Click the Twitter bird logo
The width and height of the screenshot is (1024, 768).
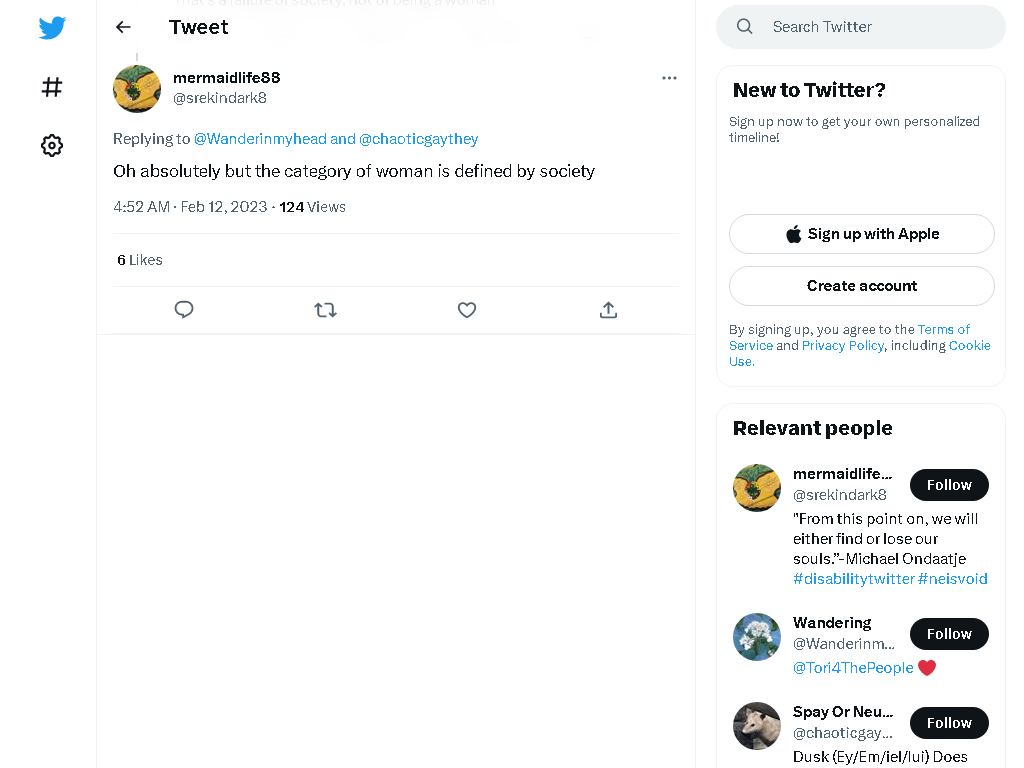coord(52,27)
